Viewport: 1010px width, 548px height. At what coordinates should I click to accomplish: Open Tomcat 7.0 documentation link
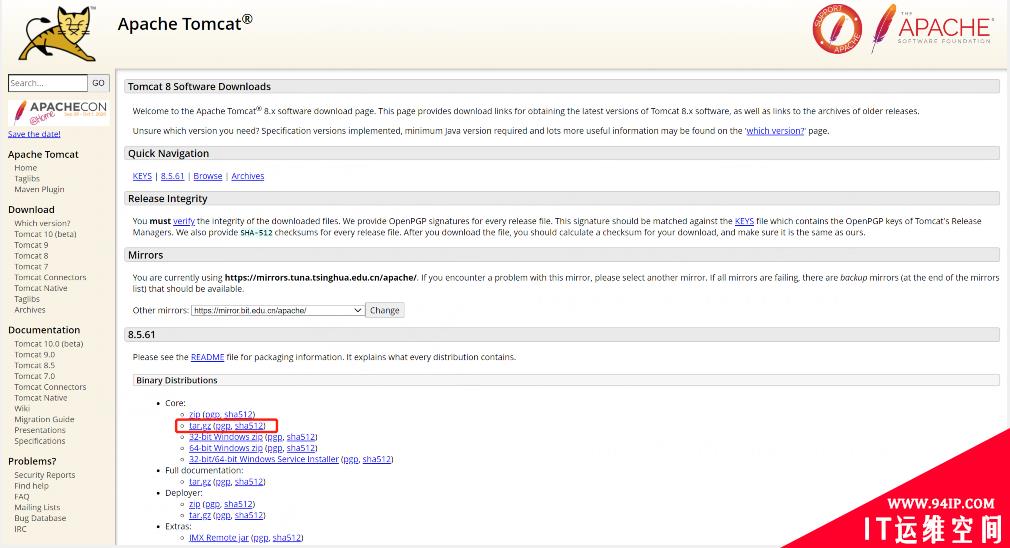coord(35,376)
